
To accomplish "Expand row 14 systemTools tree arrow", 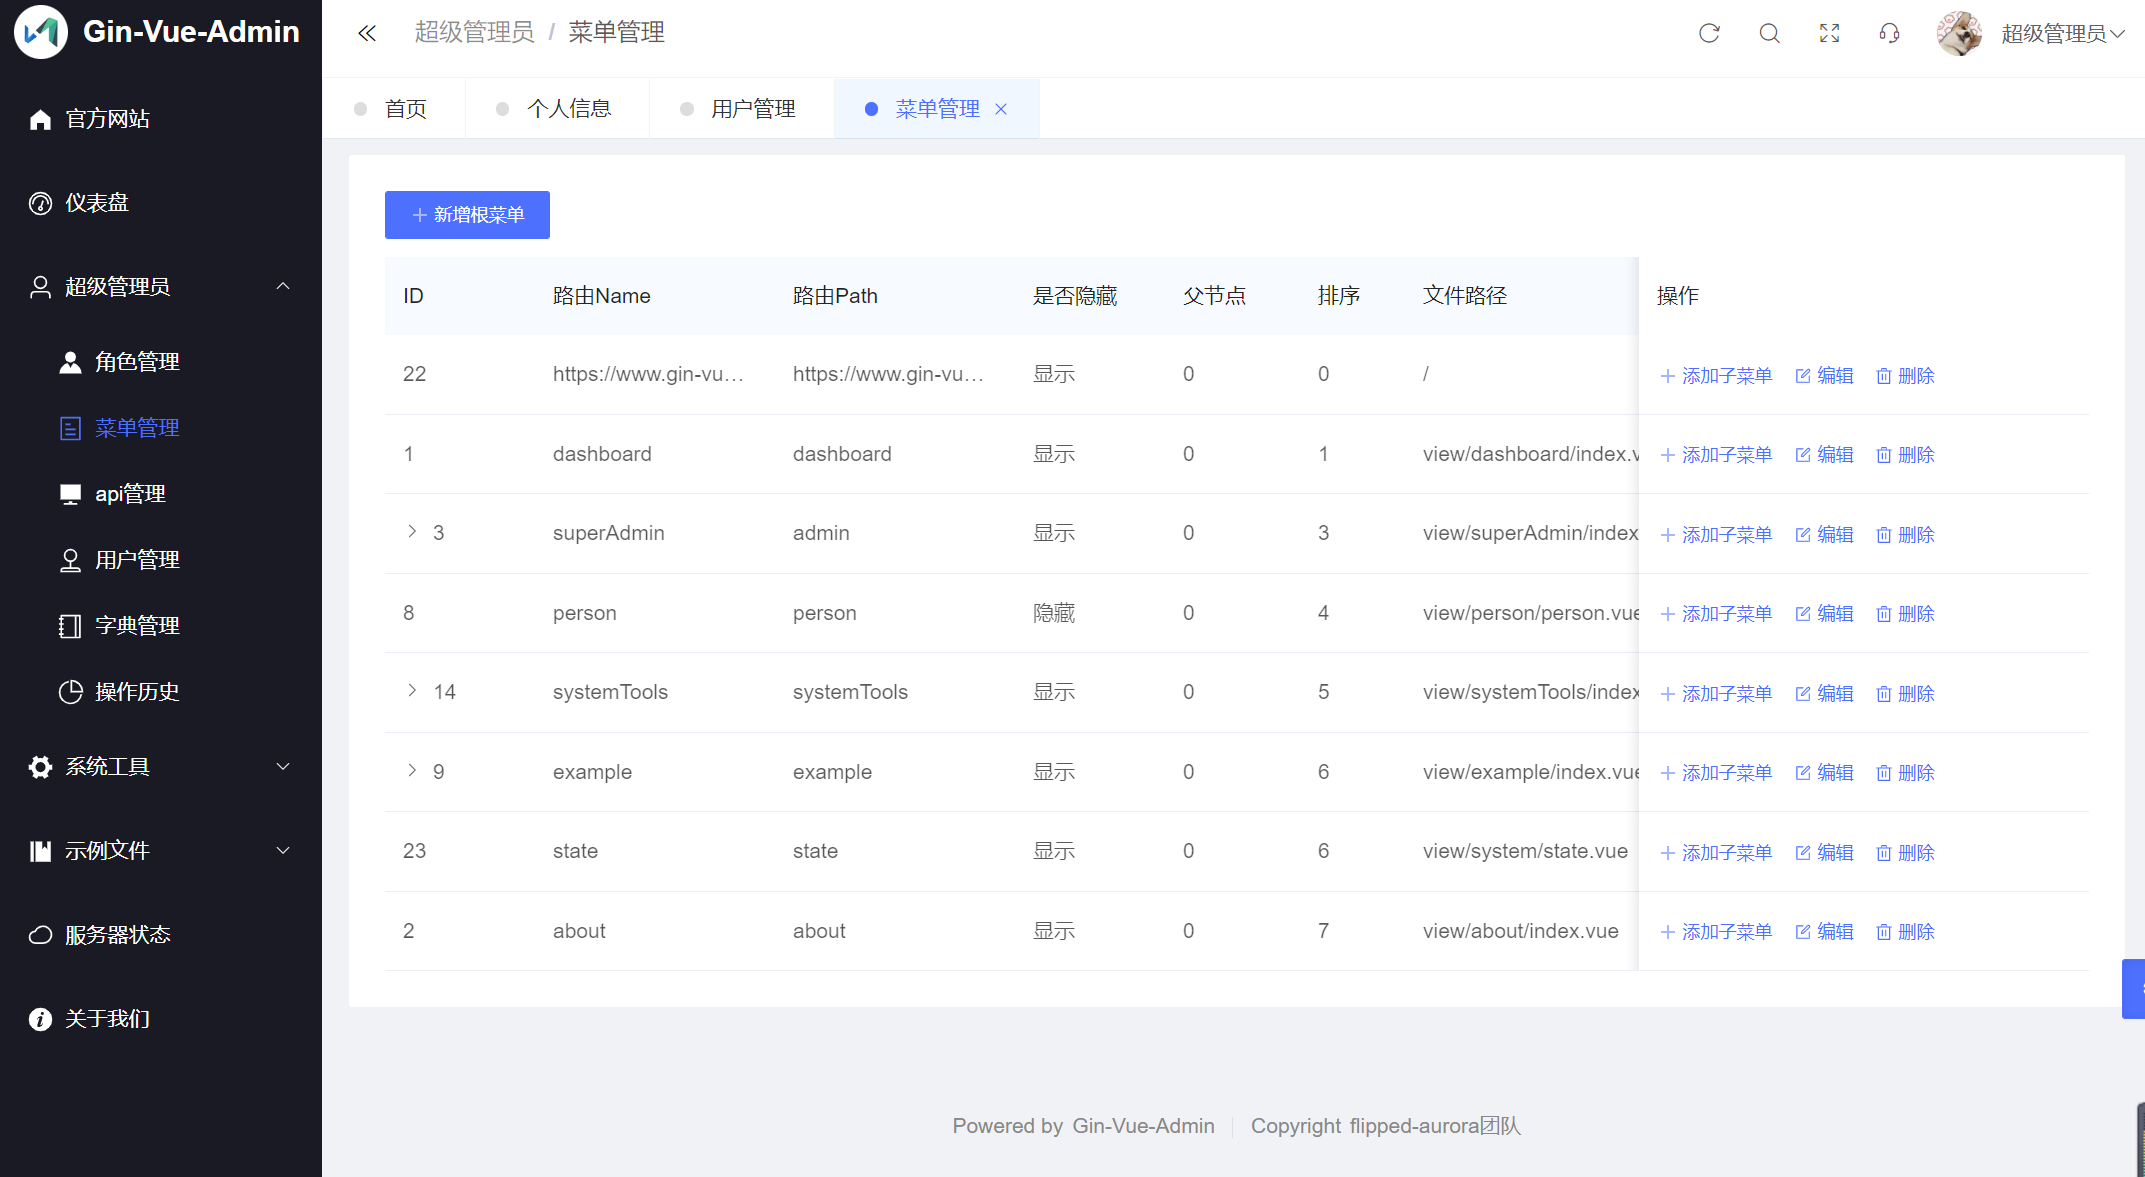I will (x=412, y=690).
